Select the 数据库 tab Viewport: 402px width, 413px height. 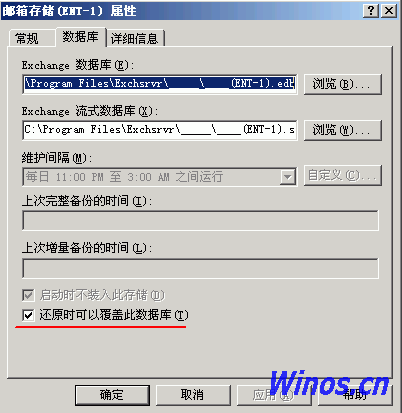coord(81,37)
